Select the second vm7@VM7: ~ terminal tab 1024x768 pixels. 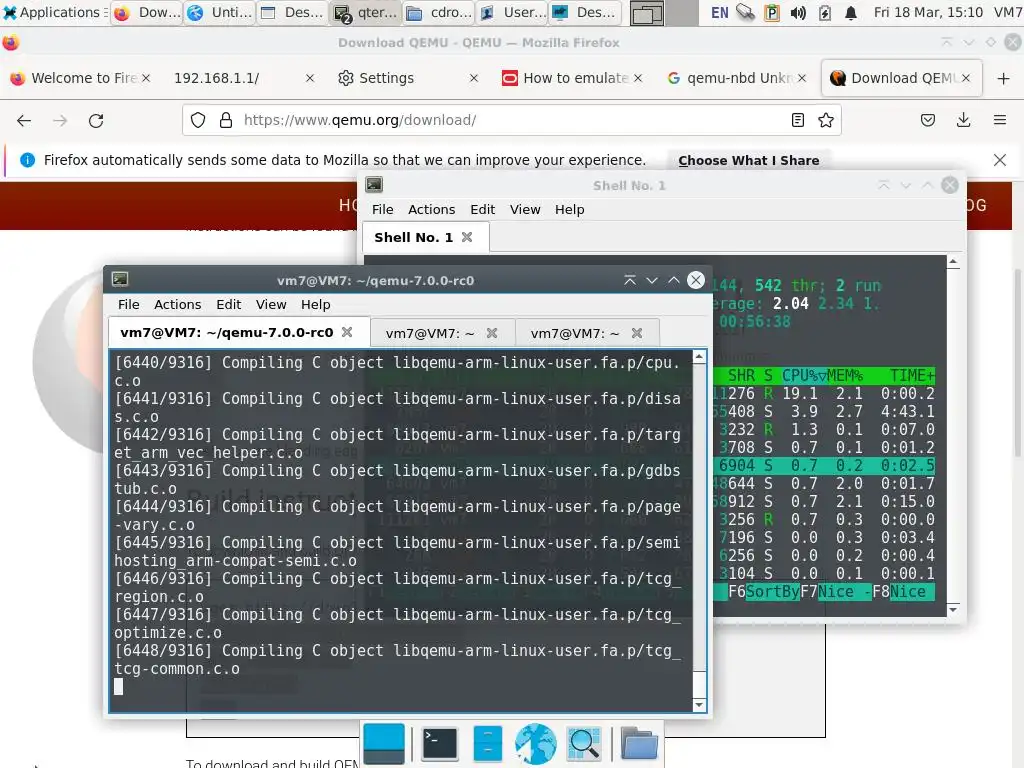tap(442, 333)
